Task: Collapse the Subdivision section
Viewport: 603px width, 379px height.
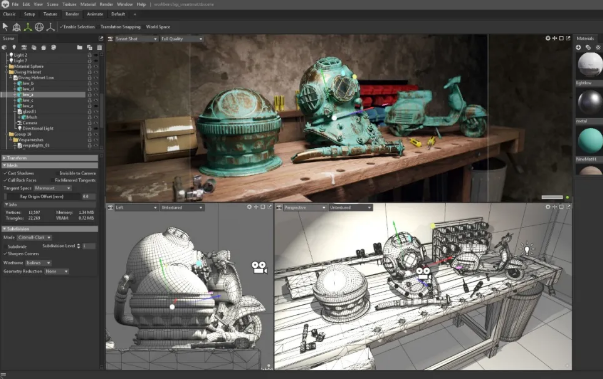Action: 50,229
